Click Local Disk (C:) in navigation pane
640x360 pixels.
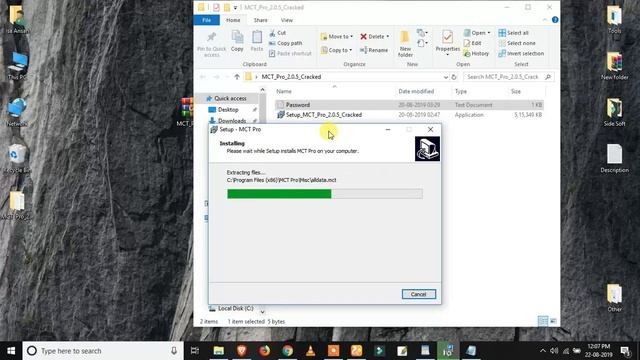pos(236,309)
